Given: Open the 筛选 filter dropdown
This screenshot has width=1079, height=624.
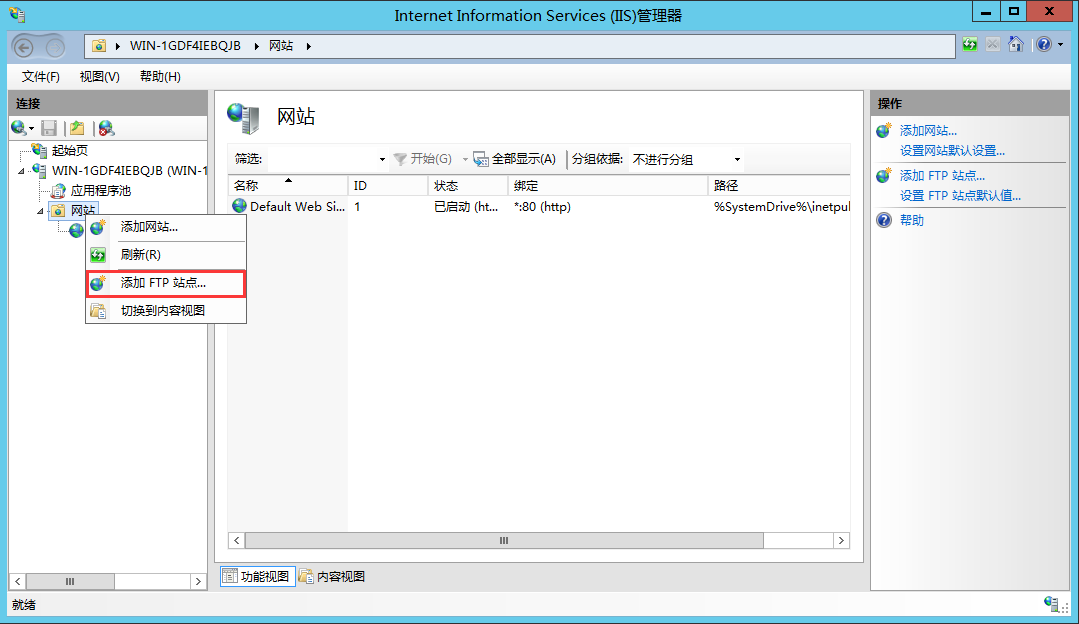Looking at the screenshot, I should coord(383,160).
